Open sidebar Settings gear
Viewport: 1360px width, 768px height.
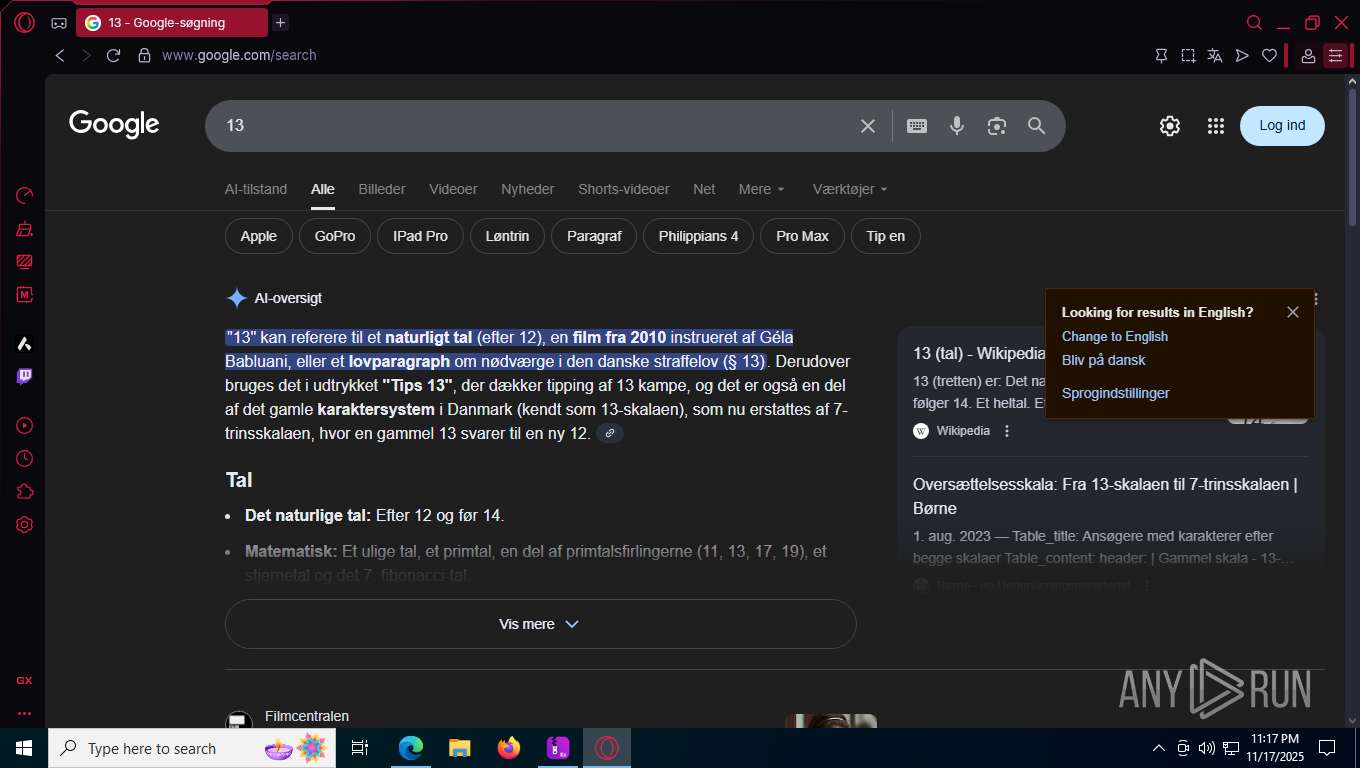click(x=25, y=525)
